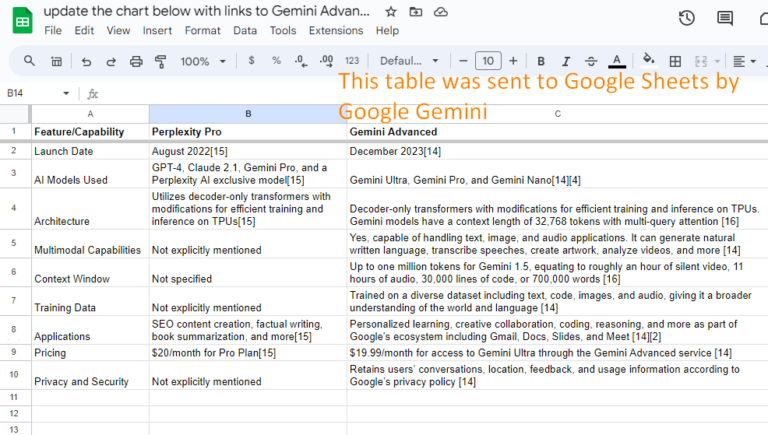This screenshot has height=435, width=768.
Task: Open the borders tool
Action: click(x=675, y=61)
